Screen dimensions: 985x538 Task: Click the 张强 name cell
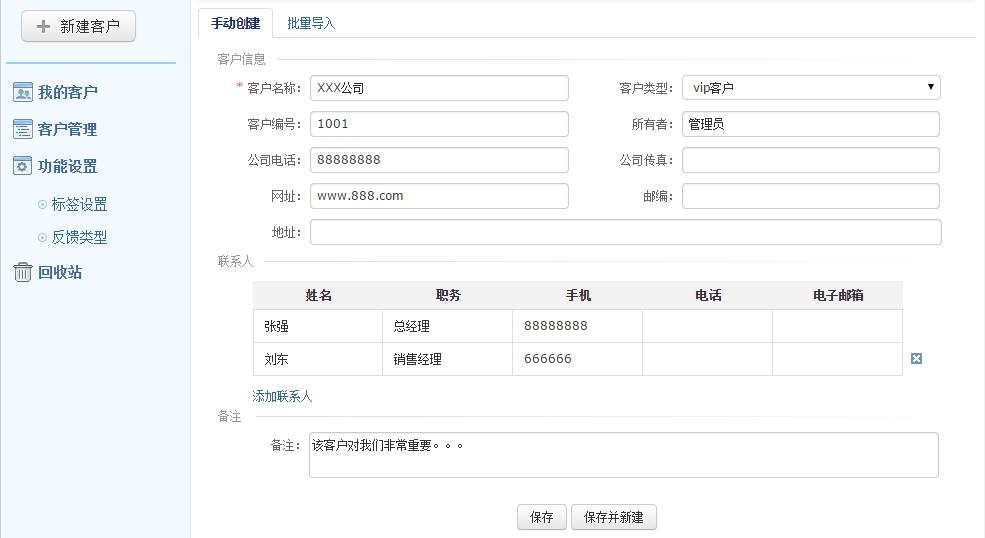click(x=318, y=326)
